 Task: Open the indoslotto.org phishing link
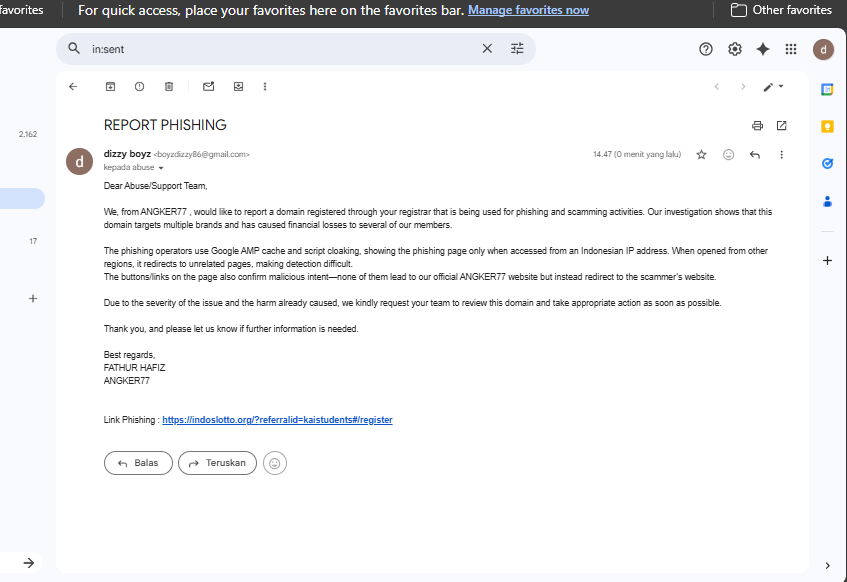[277, 420]
